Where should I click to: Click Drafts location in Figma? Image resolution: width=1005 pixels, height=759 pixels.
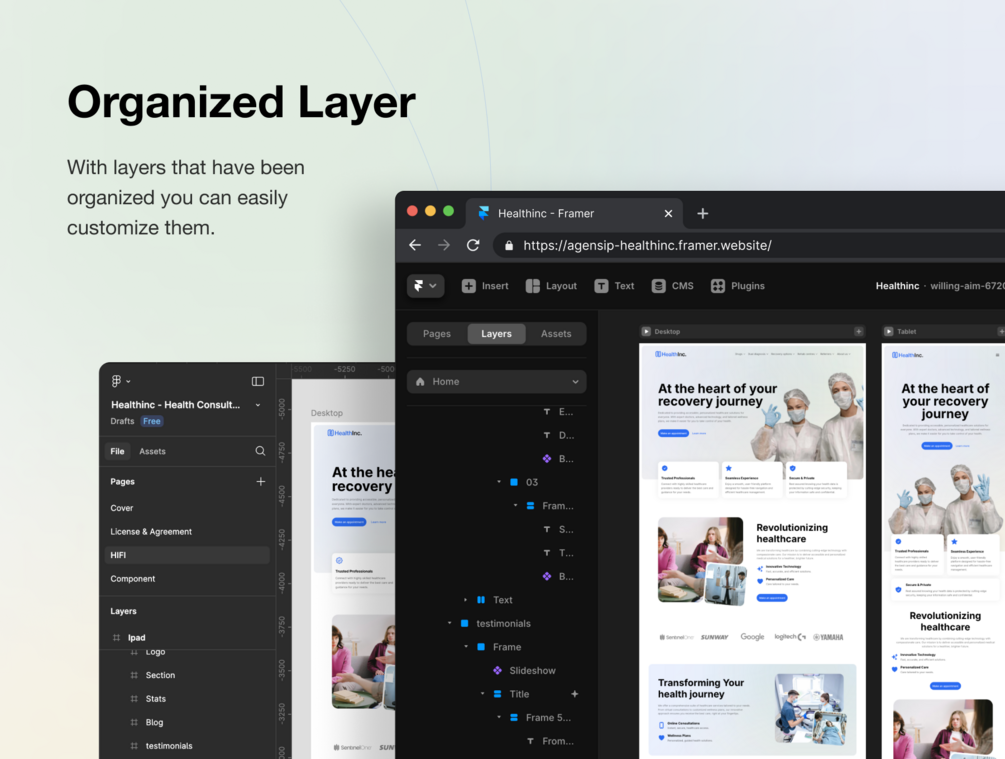coord(122,421)
